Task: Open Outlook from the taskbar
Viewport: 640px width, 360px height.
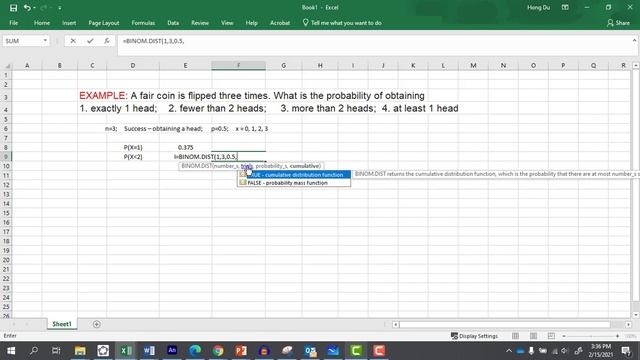Action: click(310, 351)
